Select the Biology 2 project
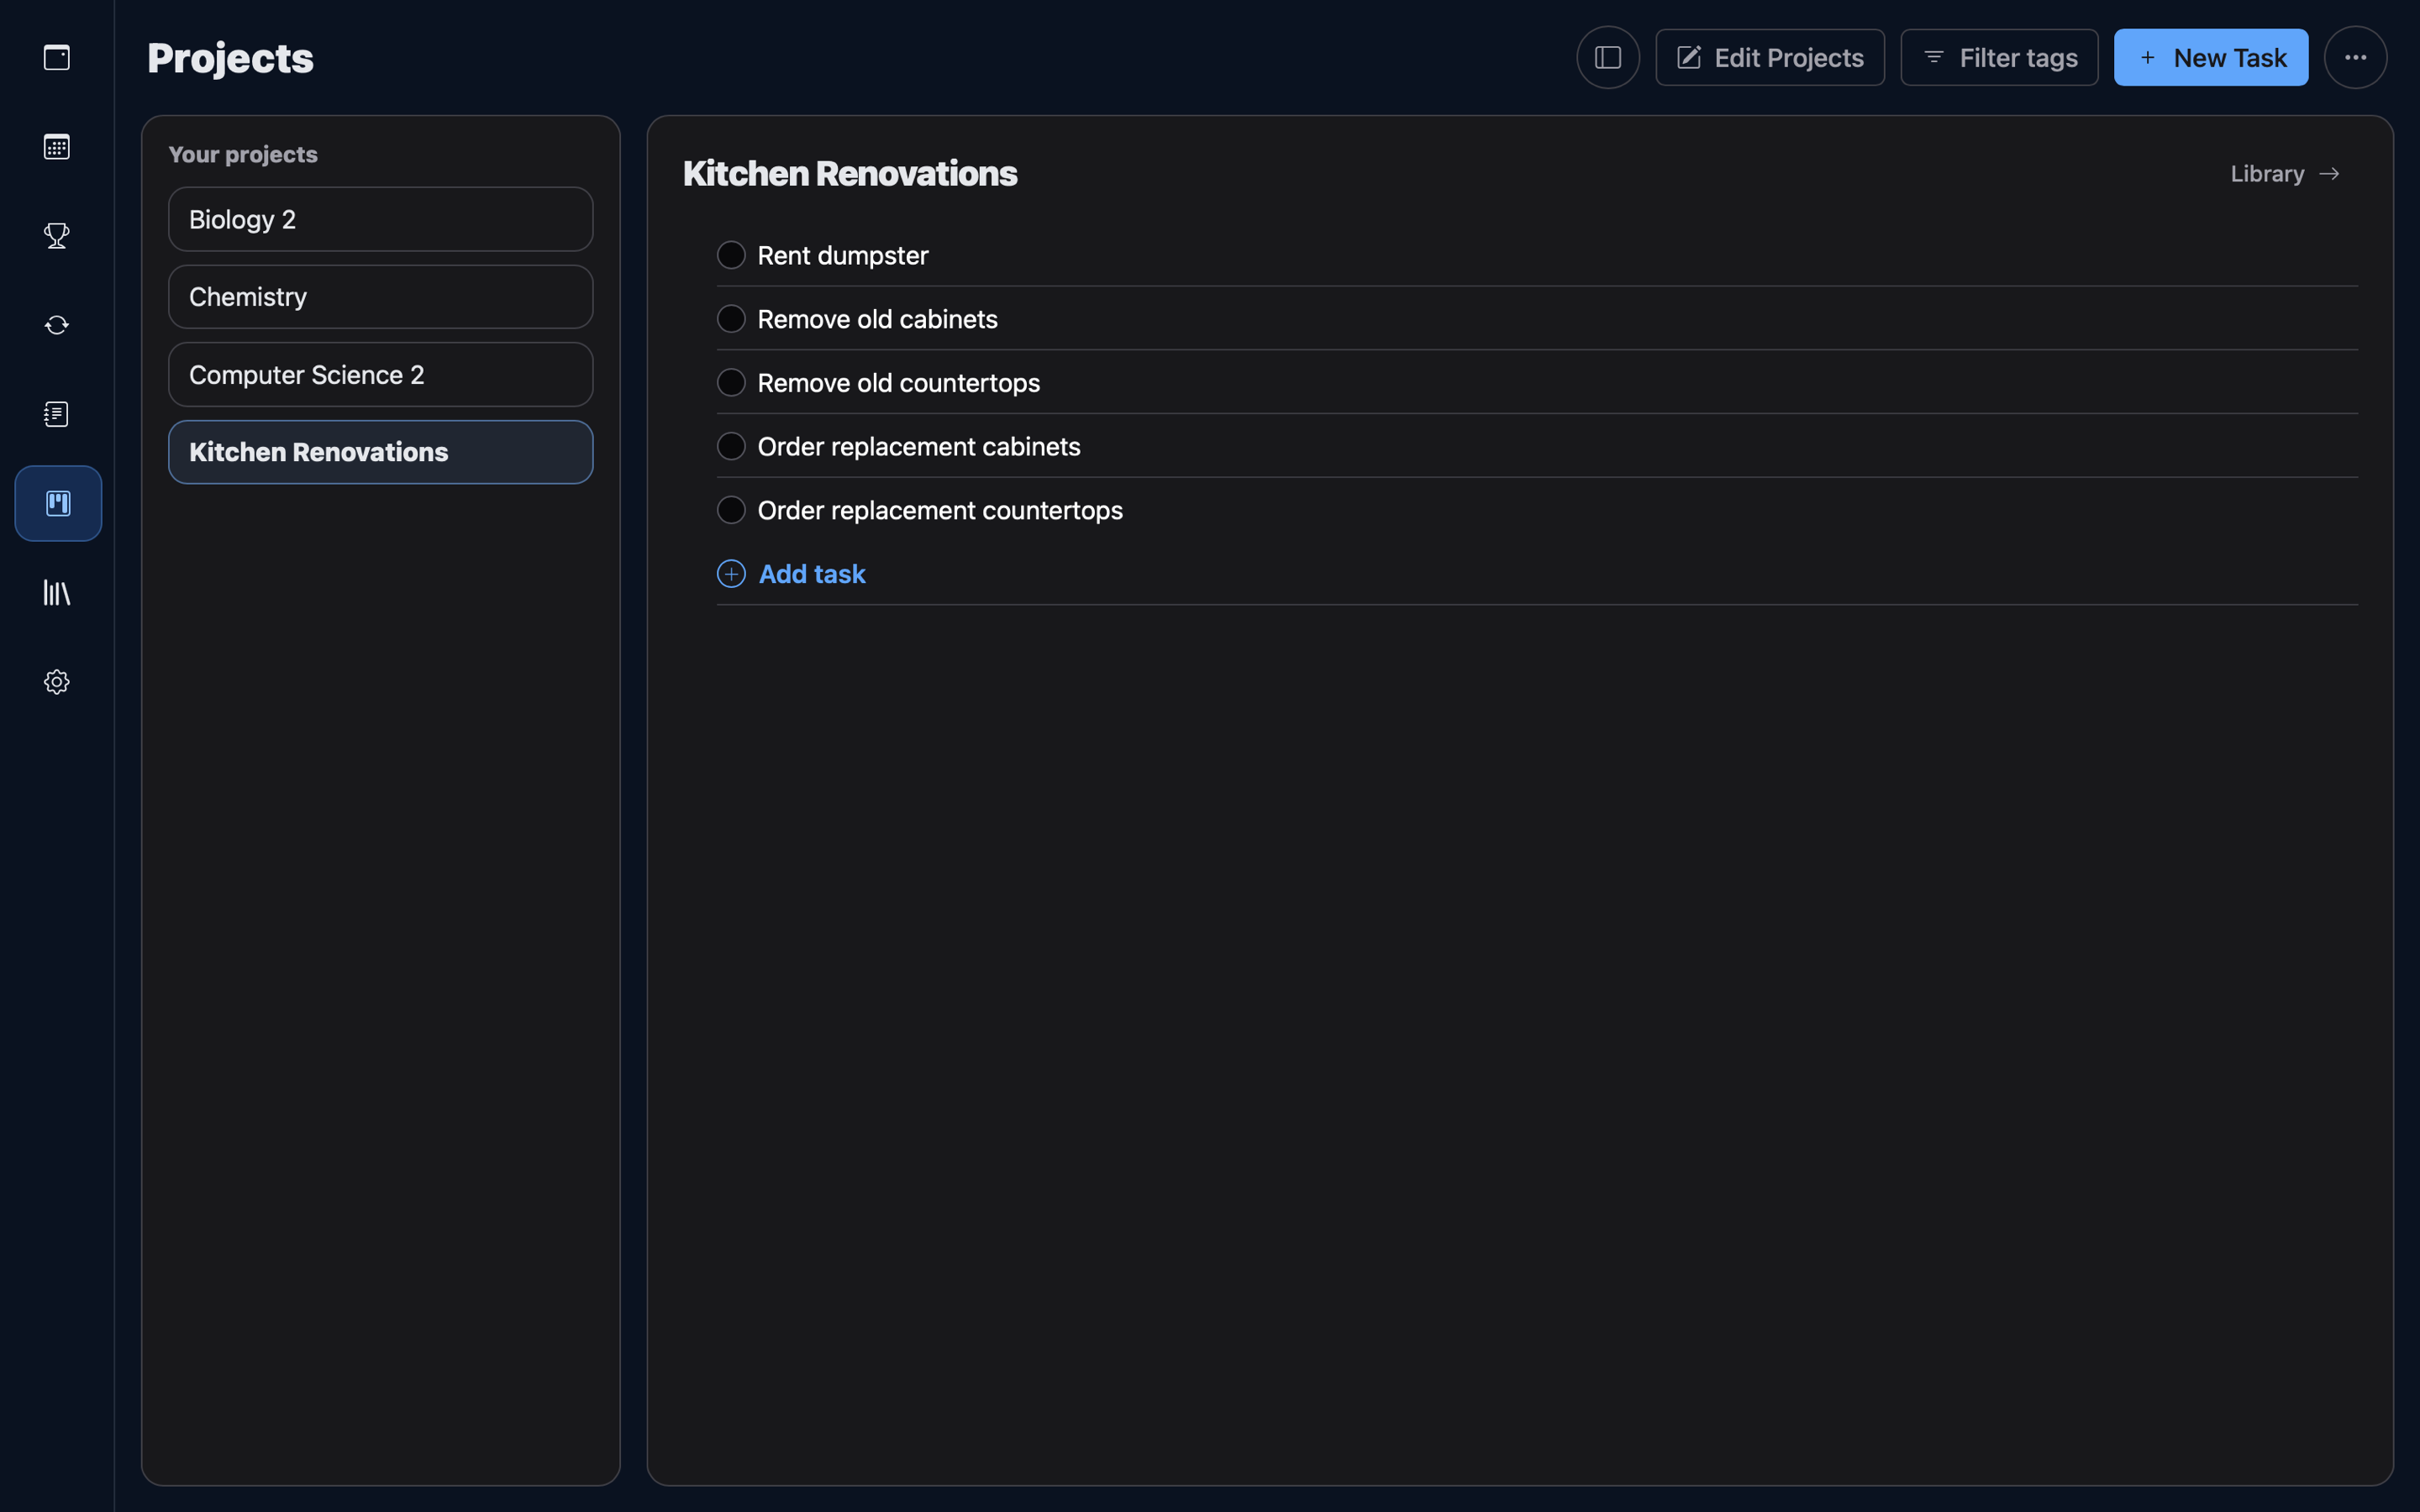The image size is (2420, 1512). [x=380, y=219]
